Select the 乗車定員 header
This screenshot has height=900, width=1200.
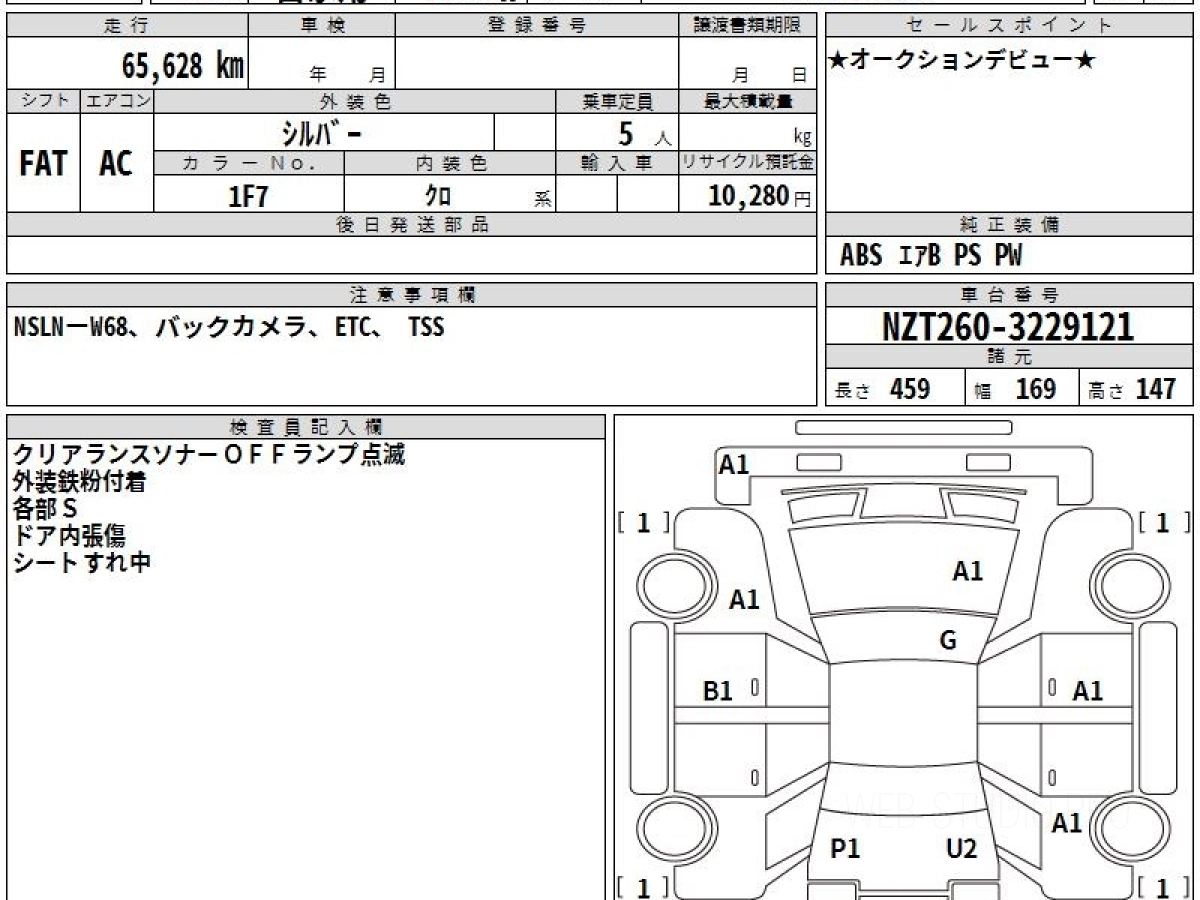[617, 101]
